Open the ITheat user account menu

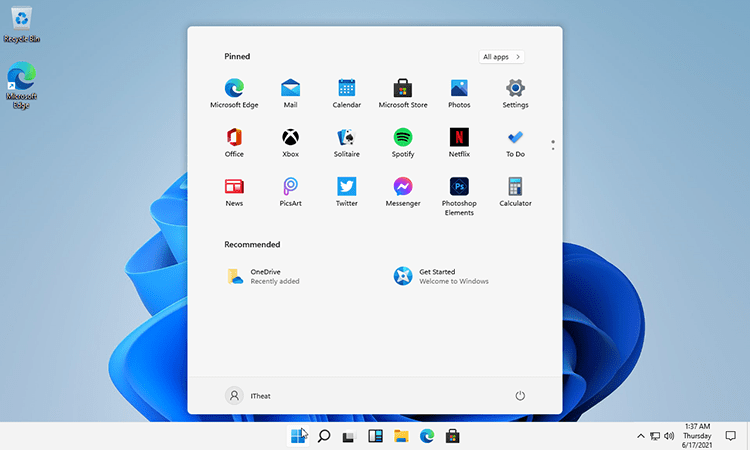[249, 396]
